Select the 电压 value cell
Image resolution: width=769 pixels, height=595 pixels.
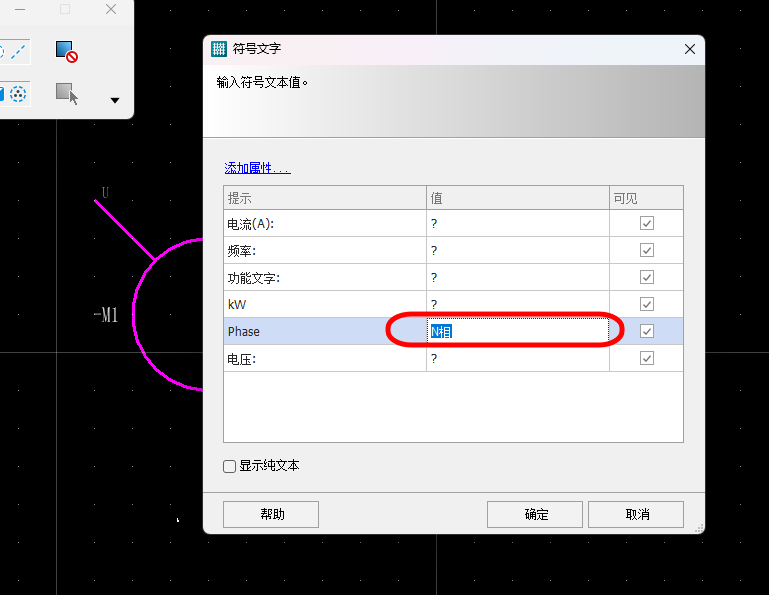518,358
